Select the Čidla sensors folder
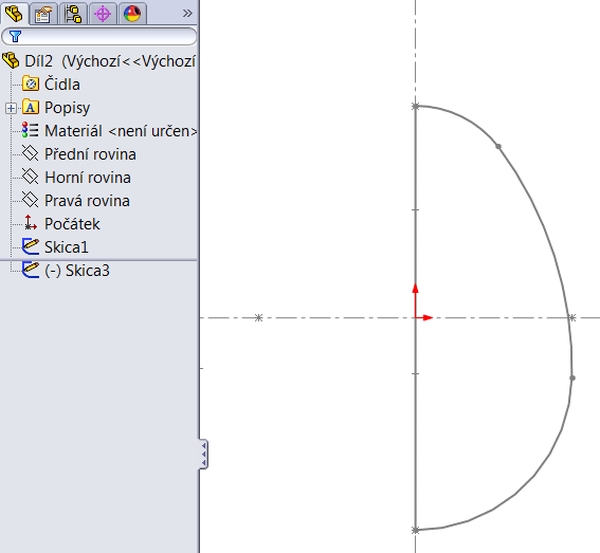600x553 pixels. coord(62,85)
